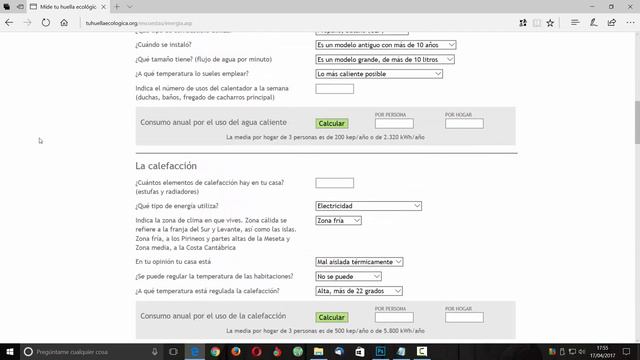
Task: Click the network icon in system tray
Action: (x=572, y=352)
